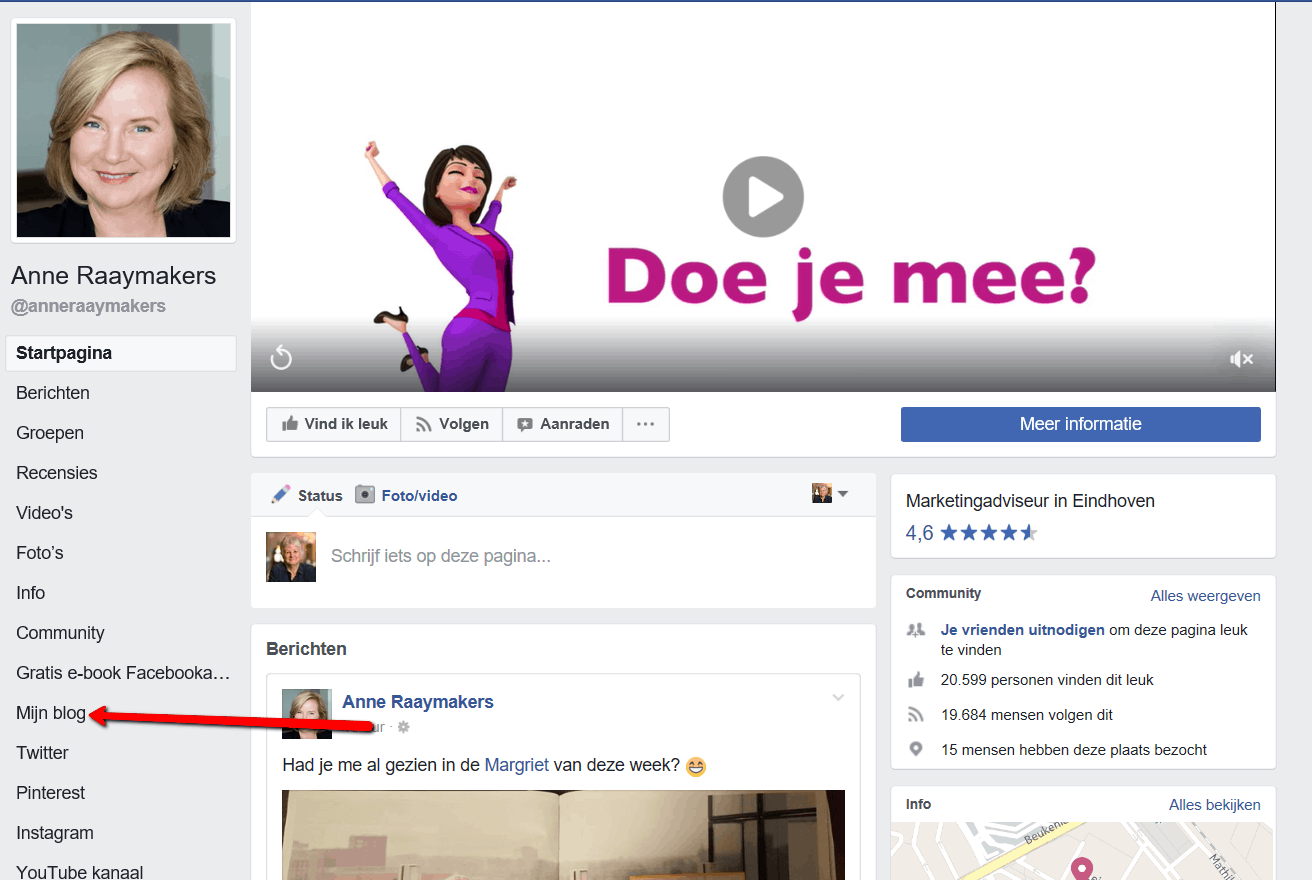
Task: Open YouTube kanaal in the sidebar
Action: 80,872
